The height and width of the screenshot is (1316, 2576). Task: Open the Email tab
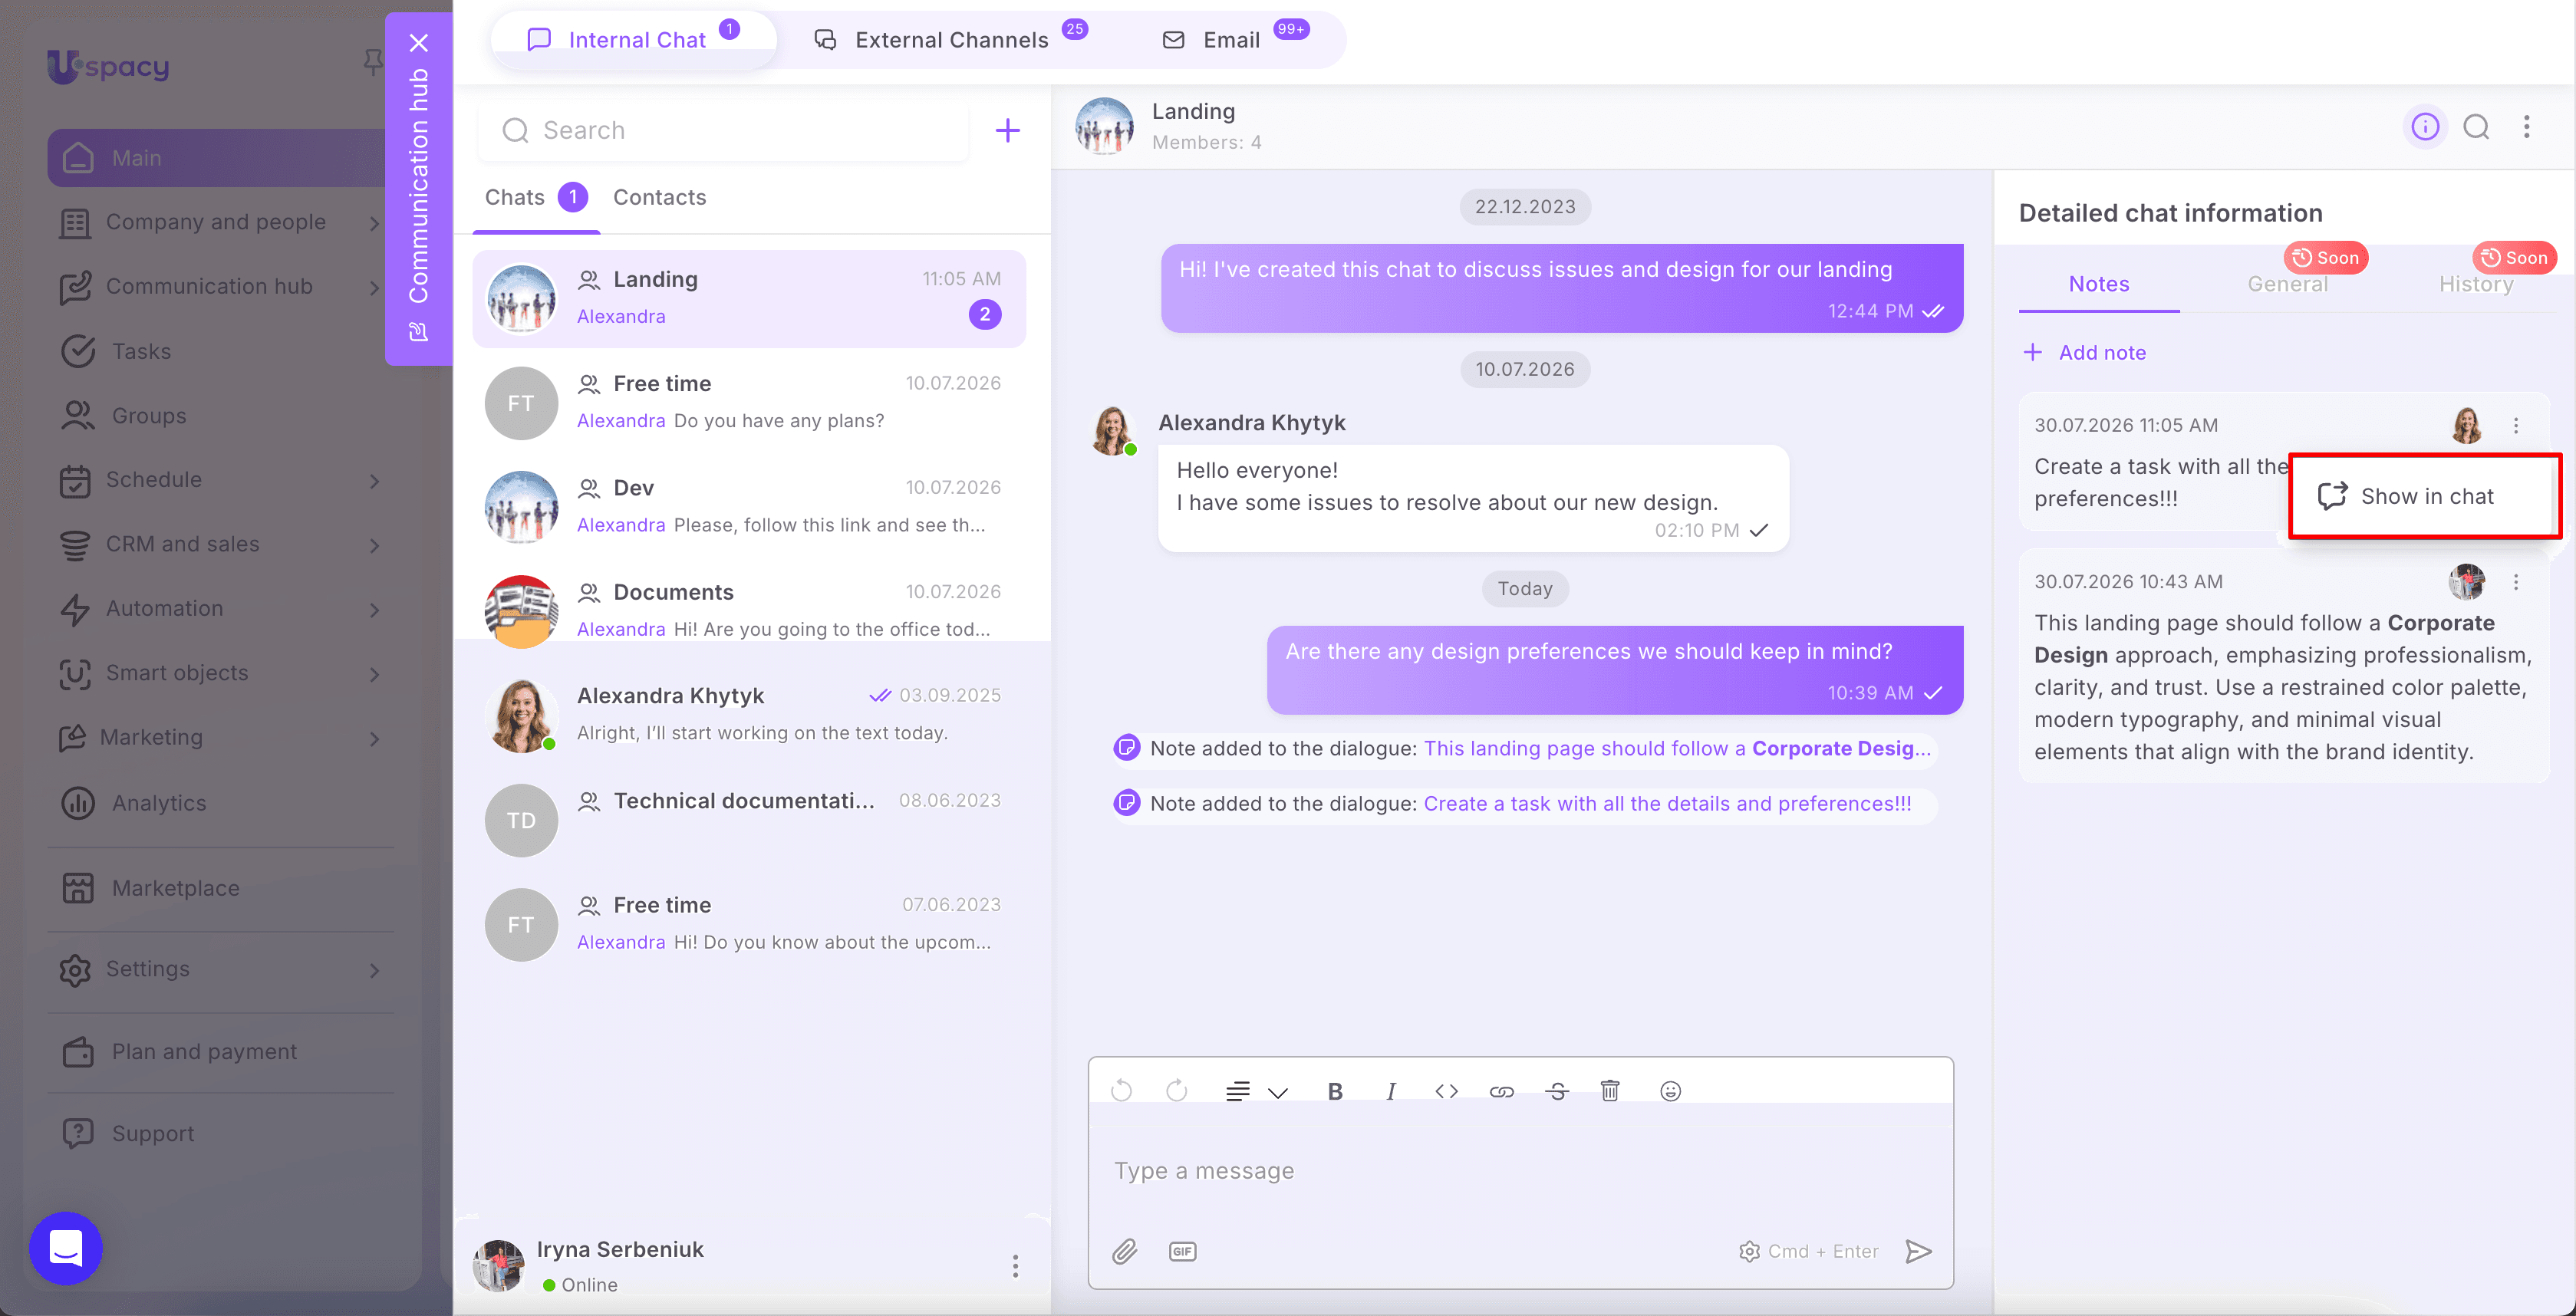tap(1234, 40)
